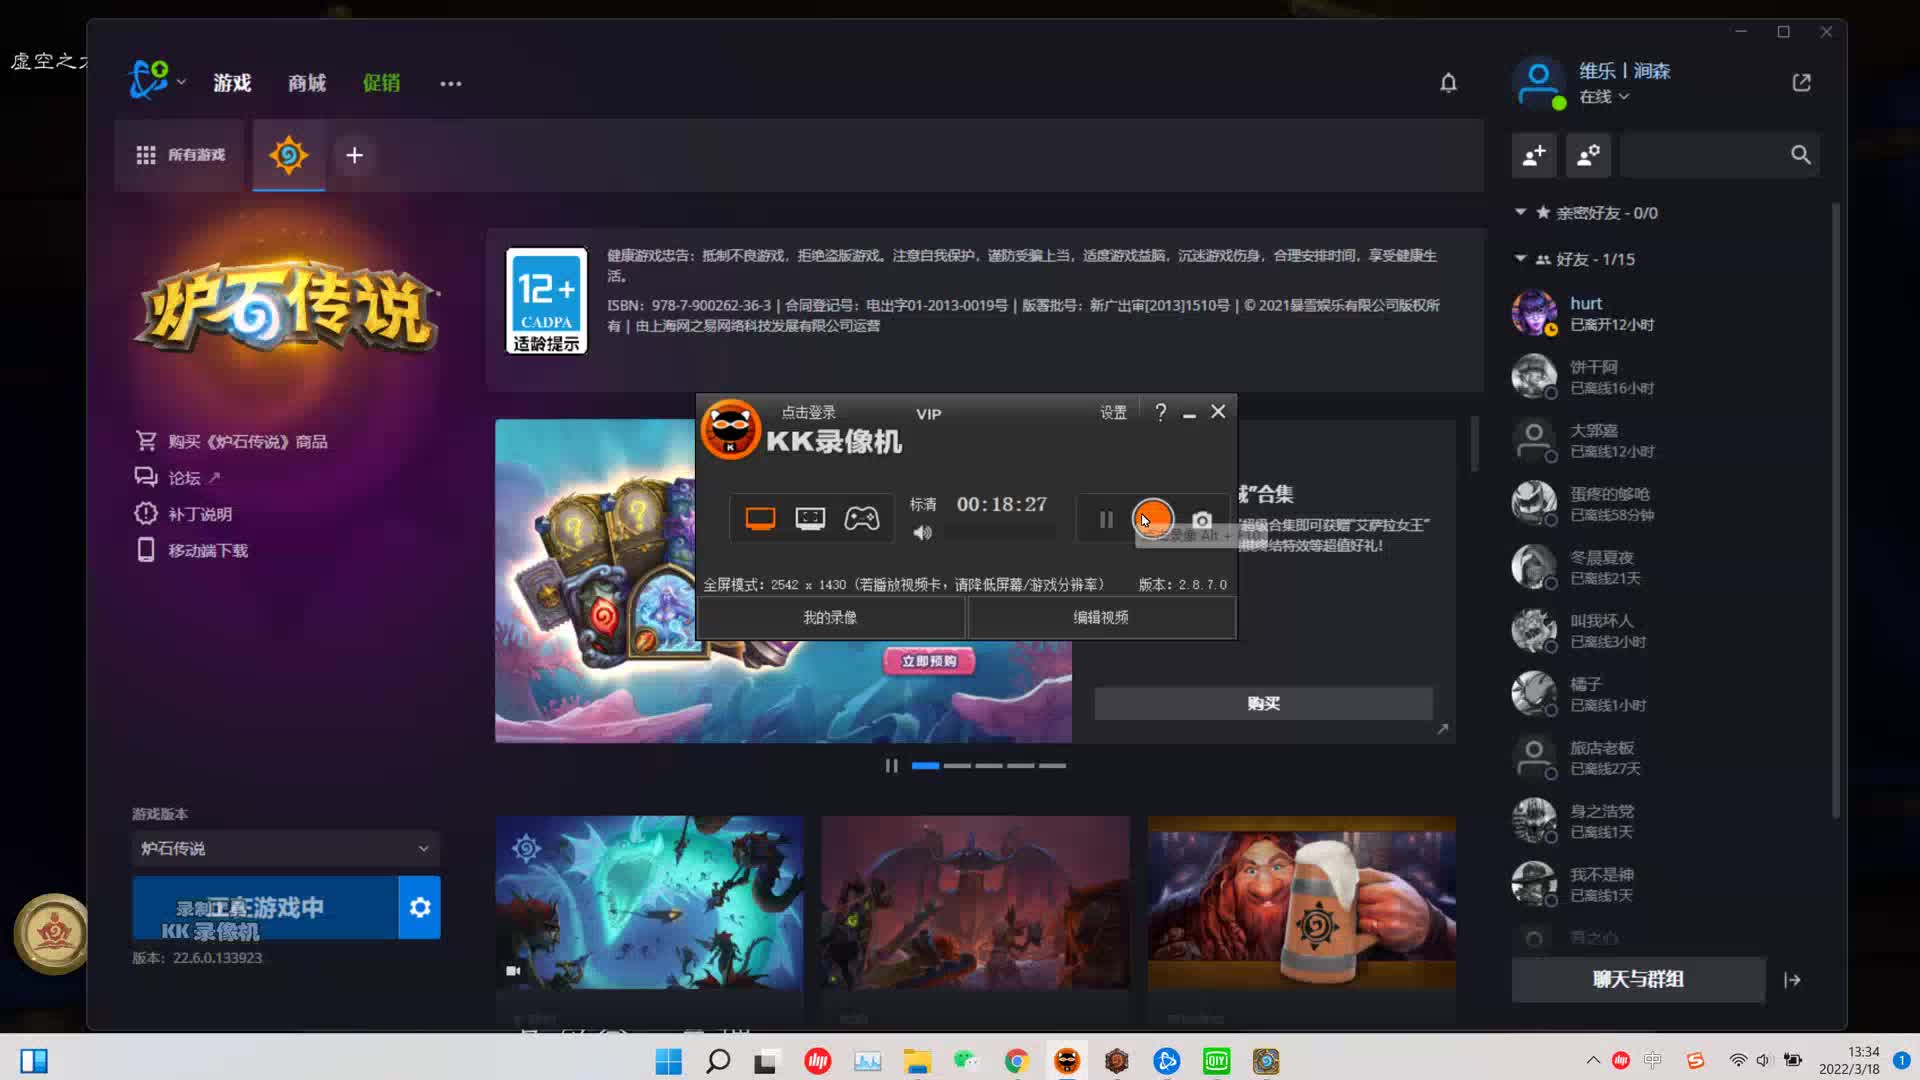
Task: Open KK录像机 help question mark
Action: (1160, 412)
